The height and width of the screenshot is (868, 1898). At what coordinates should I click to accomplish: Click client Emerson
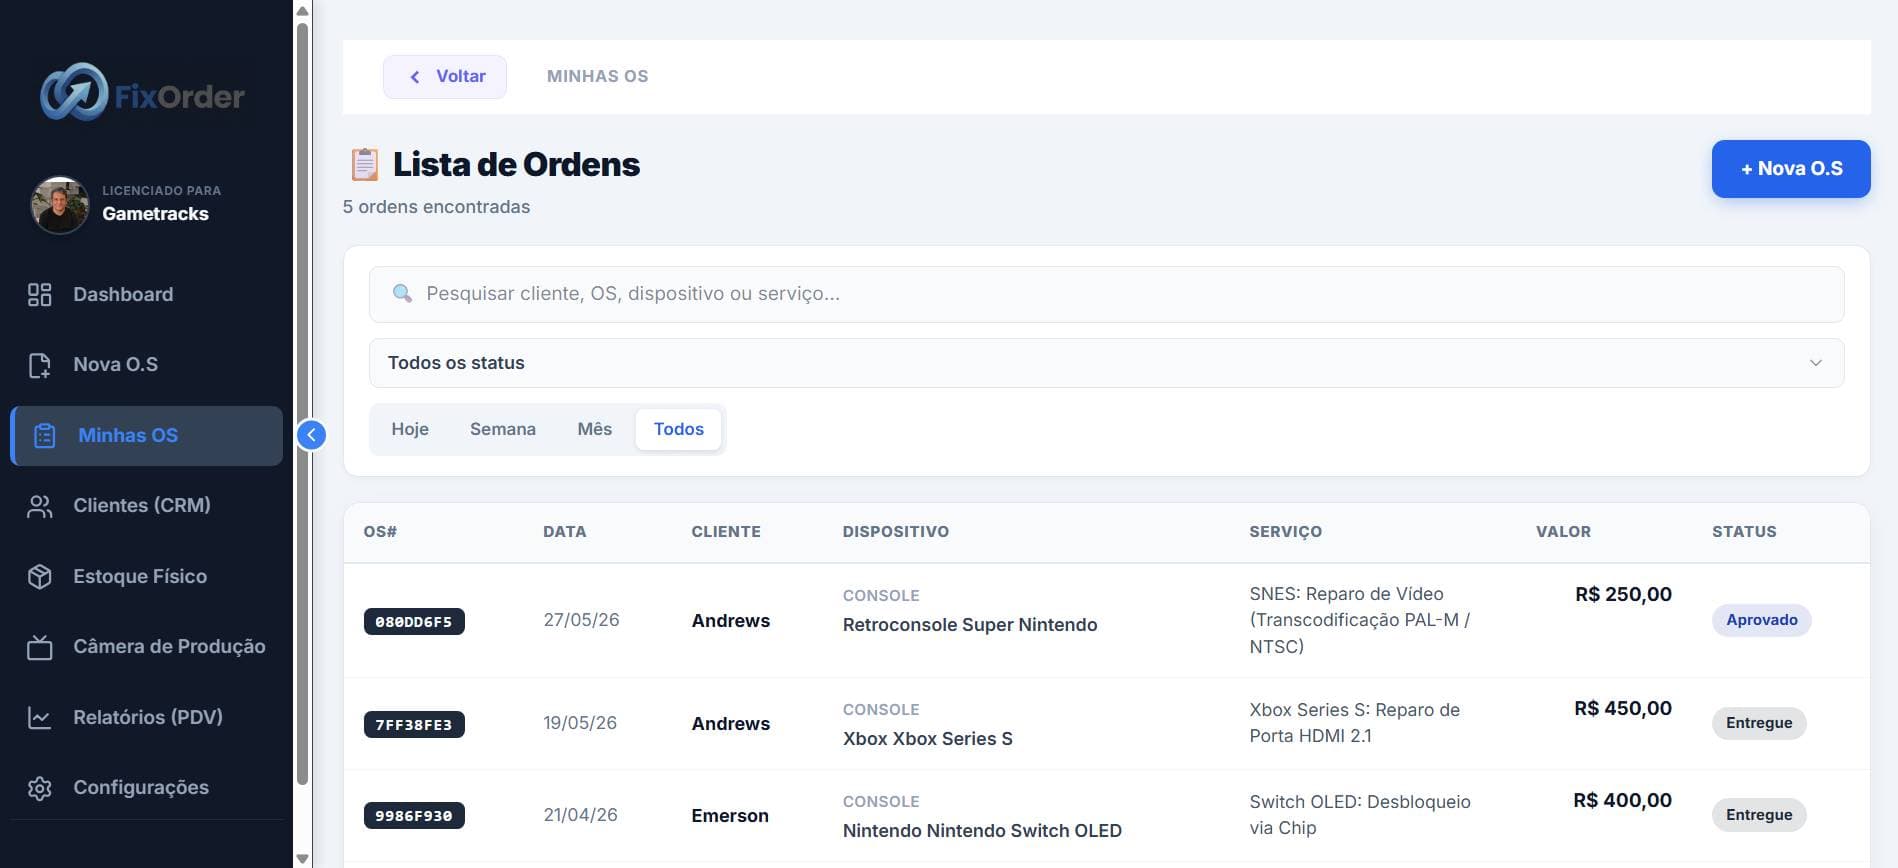(730, 816)
